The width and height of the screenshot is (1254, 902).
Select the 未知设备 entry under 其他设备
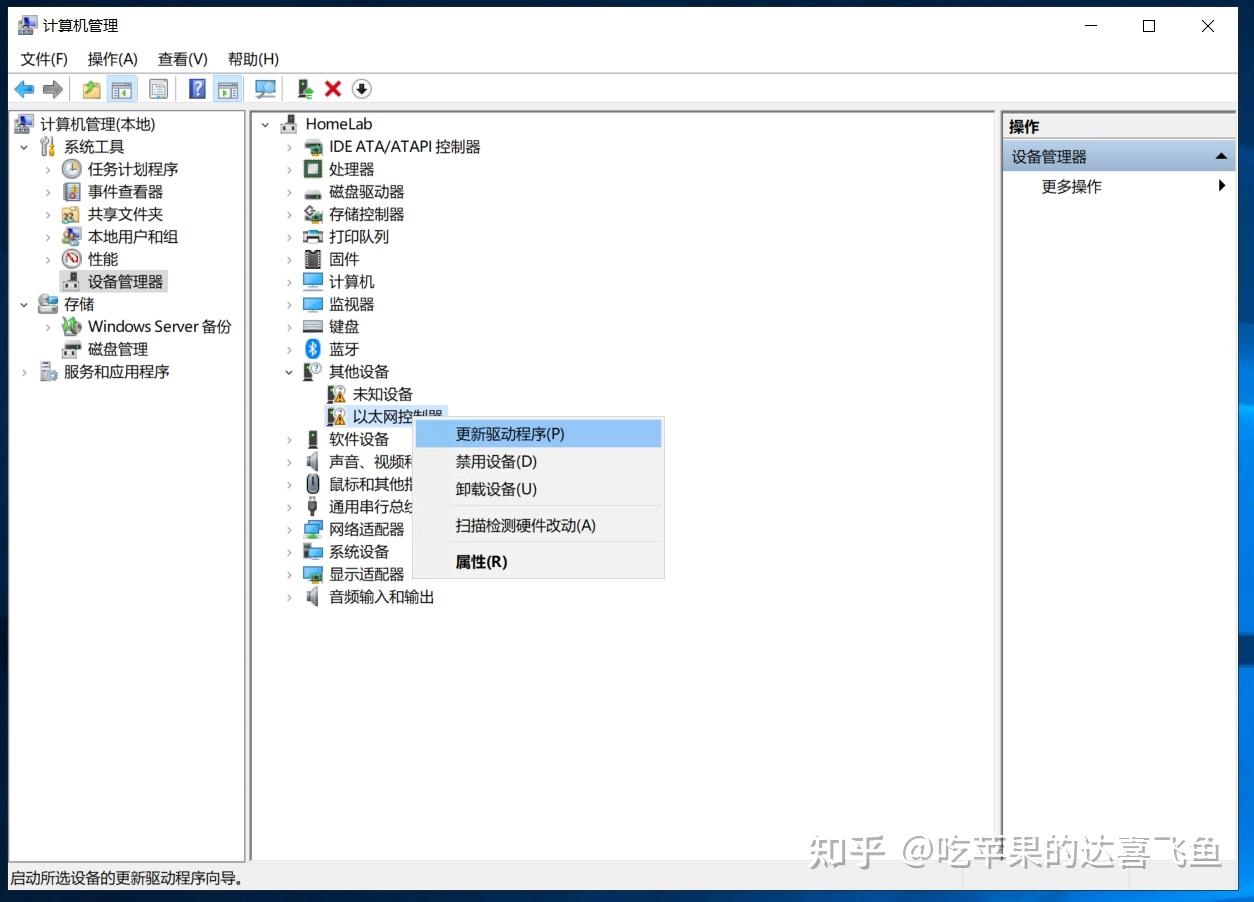(x=381, y=394)
